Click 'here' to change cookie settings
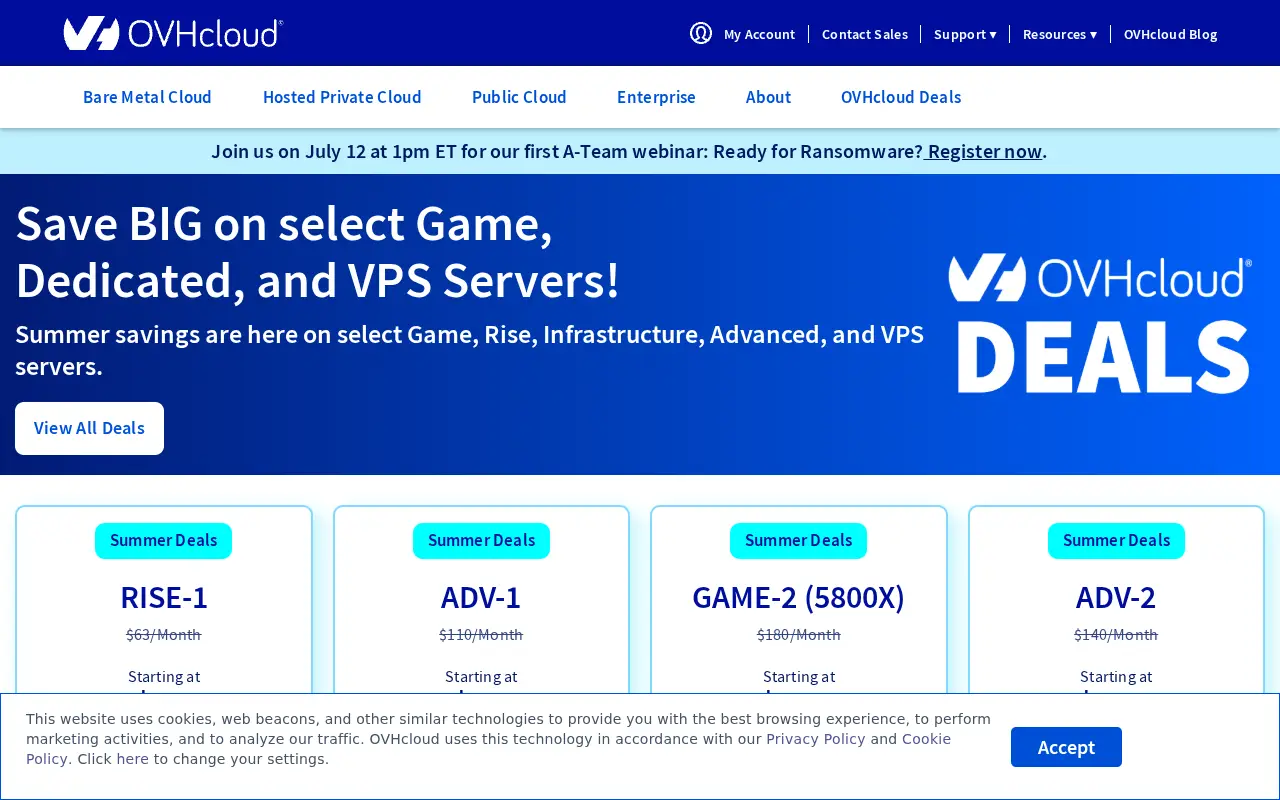The width and height of the screenshot is (1280, 800). (x=133, y=759)
